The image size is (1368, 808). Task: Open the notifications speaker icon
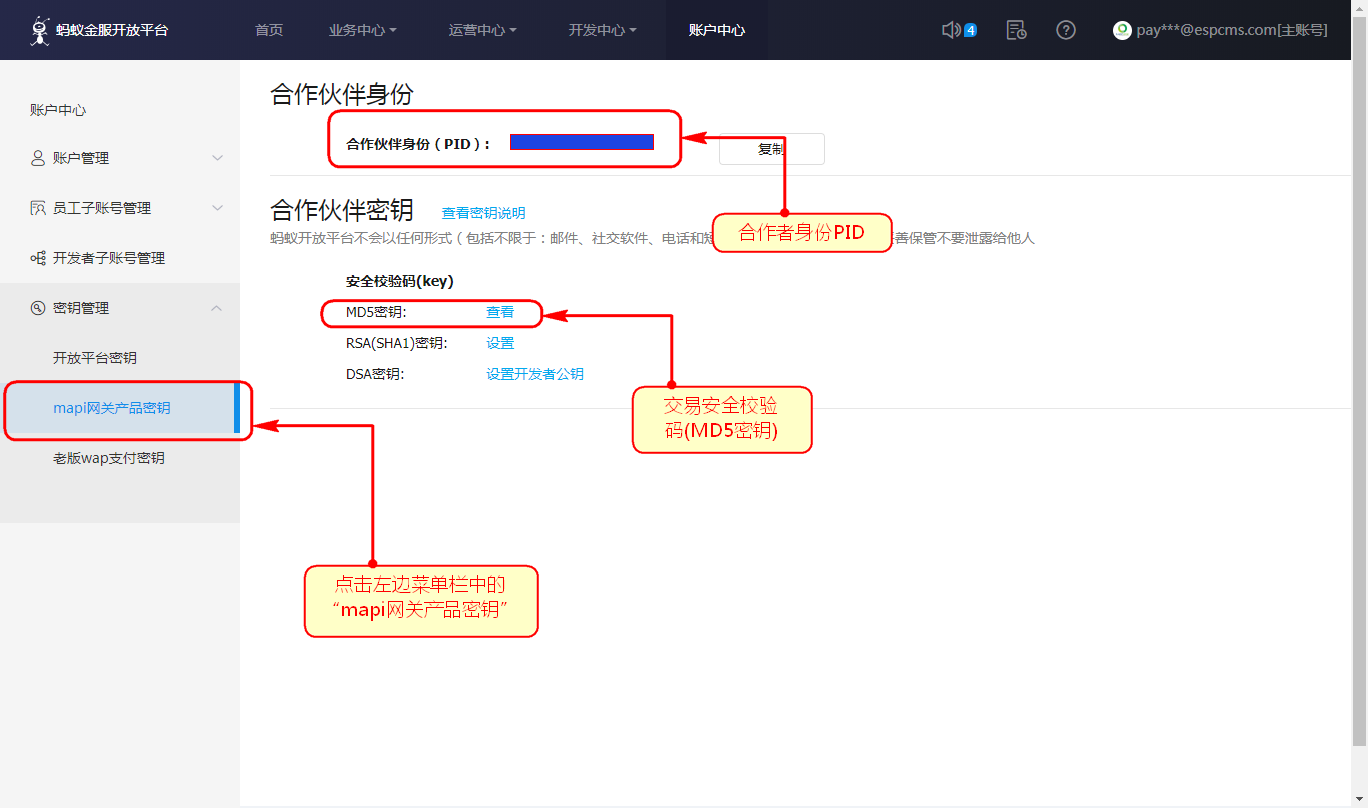coord(951,30)
